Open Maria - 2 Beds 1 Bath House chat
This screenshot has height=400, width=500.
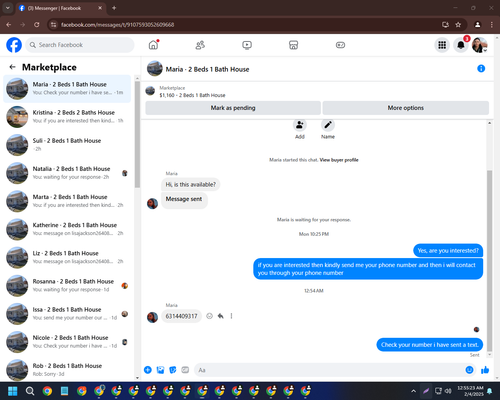67,89
